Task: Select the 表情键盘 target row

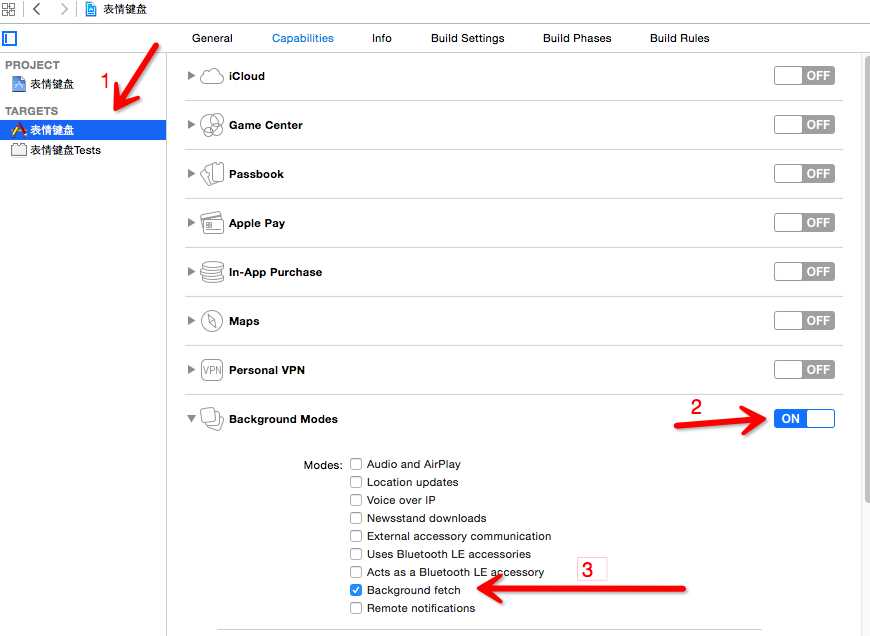Action: [83, 130]
